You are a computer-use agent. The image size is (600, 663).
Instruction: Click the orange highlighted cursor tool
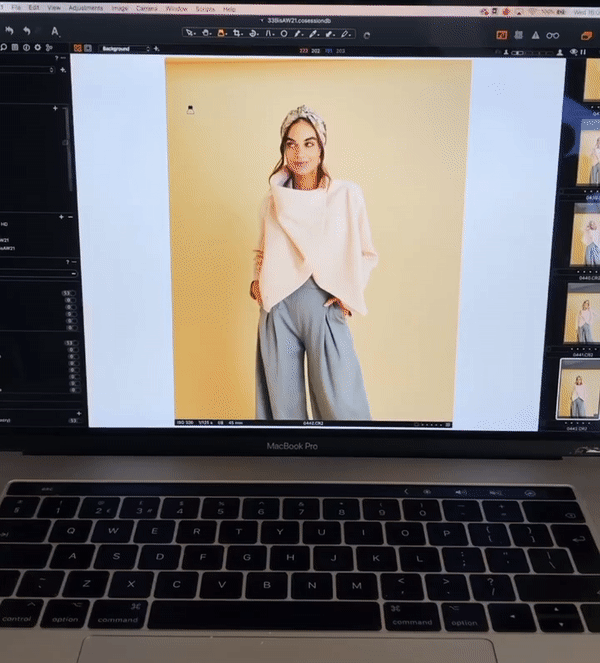point(221,33)
